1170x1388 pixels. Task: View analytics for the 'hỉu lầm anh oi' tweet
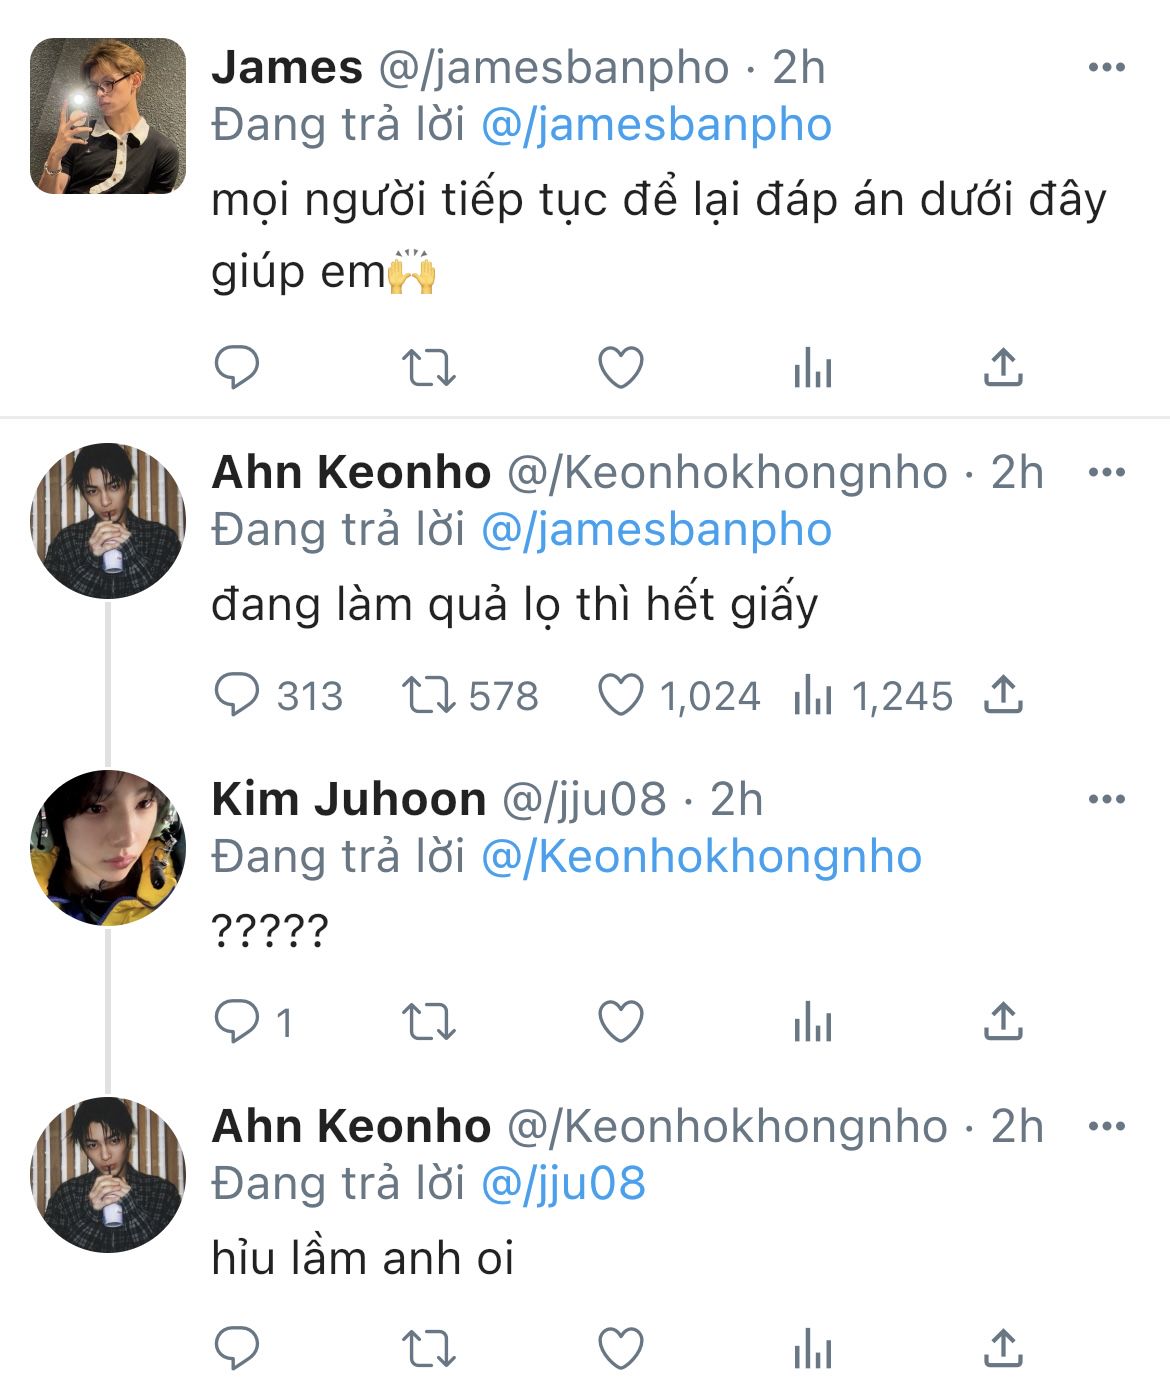[812, 1349]
